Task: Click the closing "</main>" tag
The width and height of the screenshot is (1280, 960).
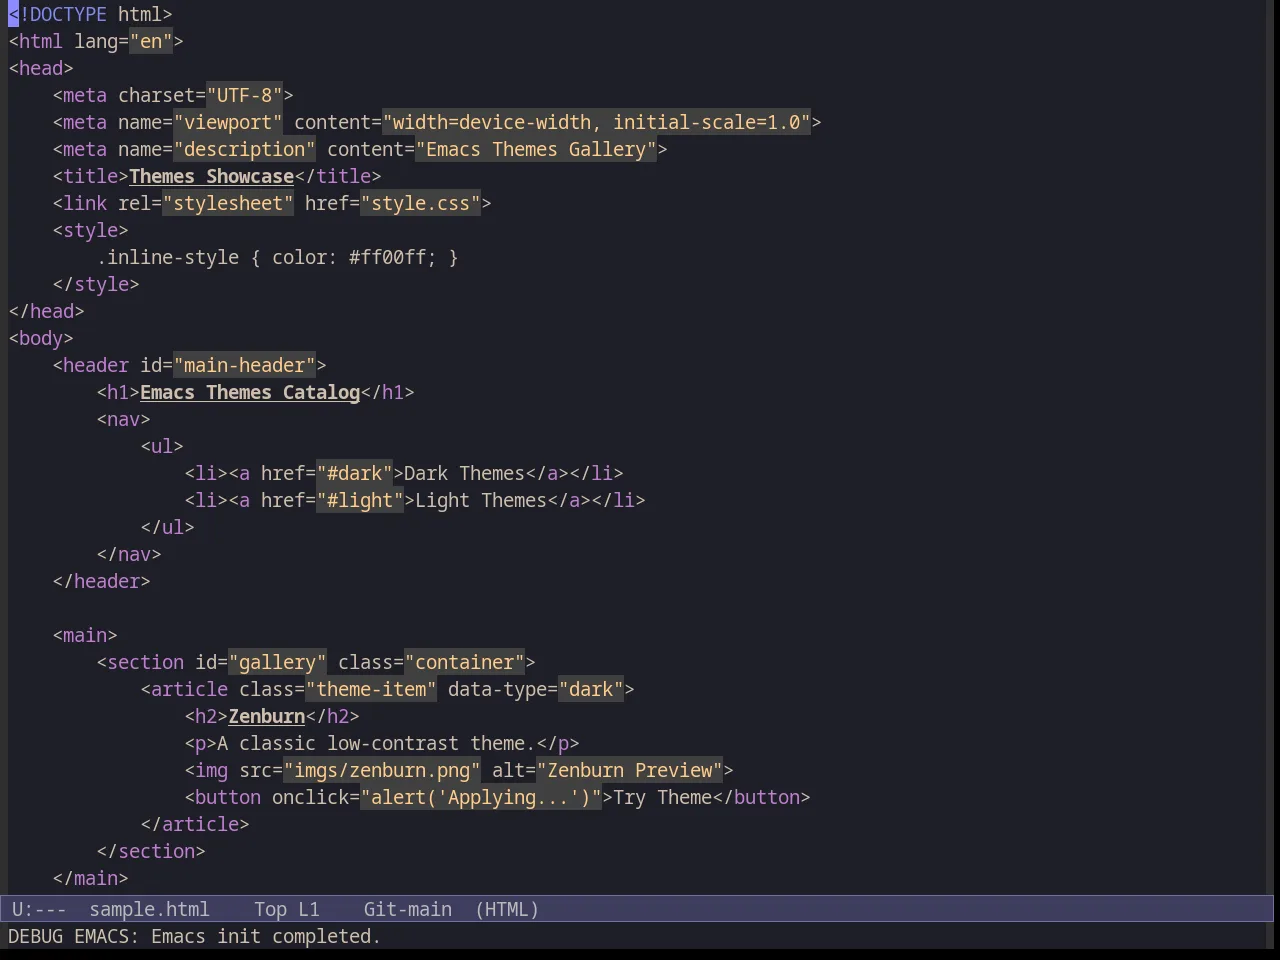Action: [x=91, y=878]
